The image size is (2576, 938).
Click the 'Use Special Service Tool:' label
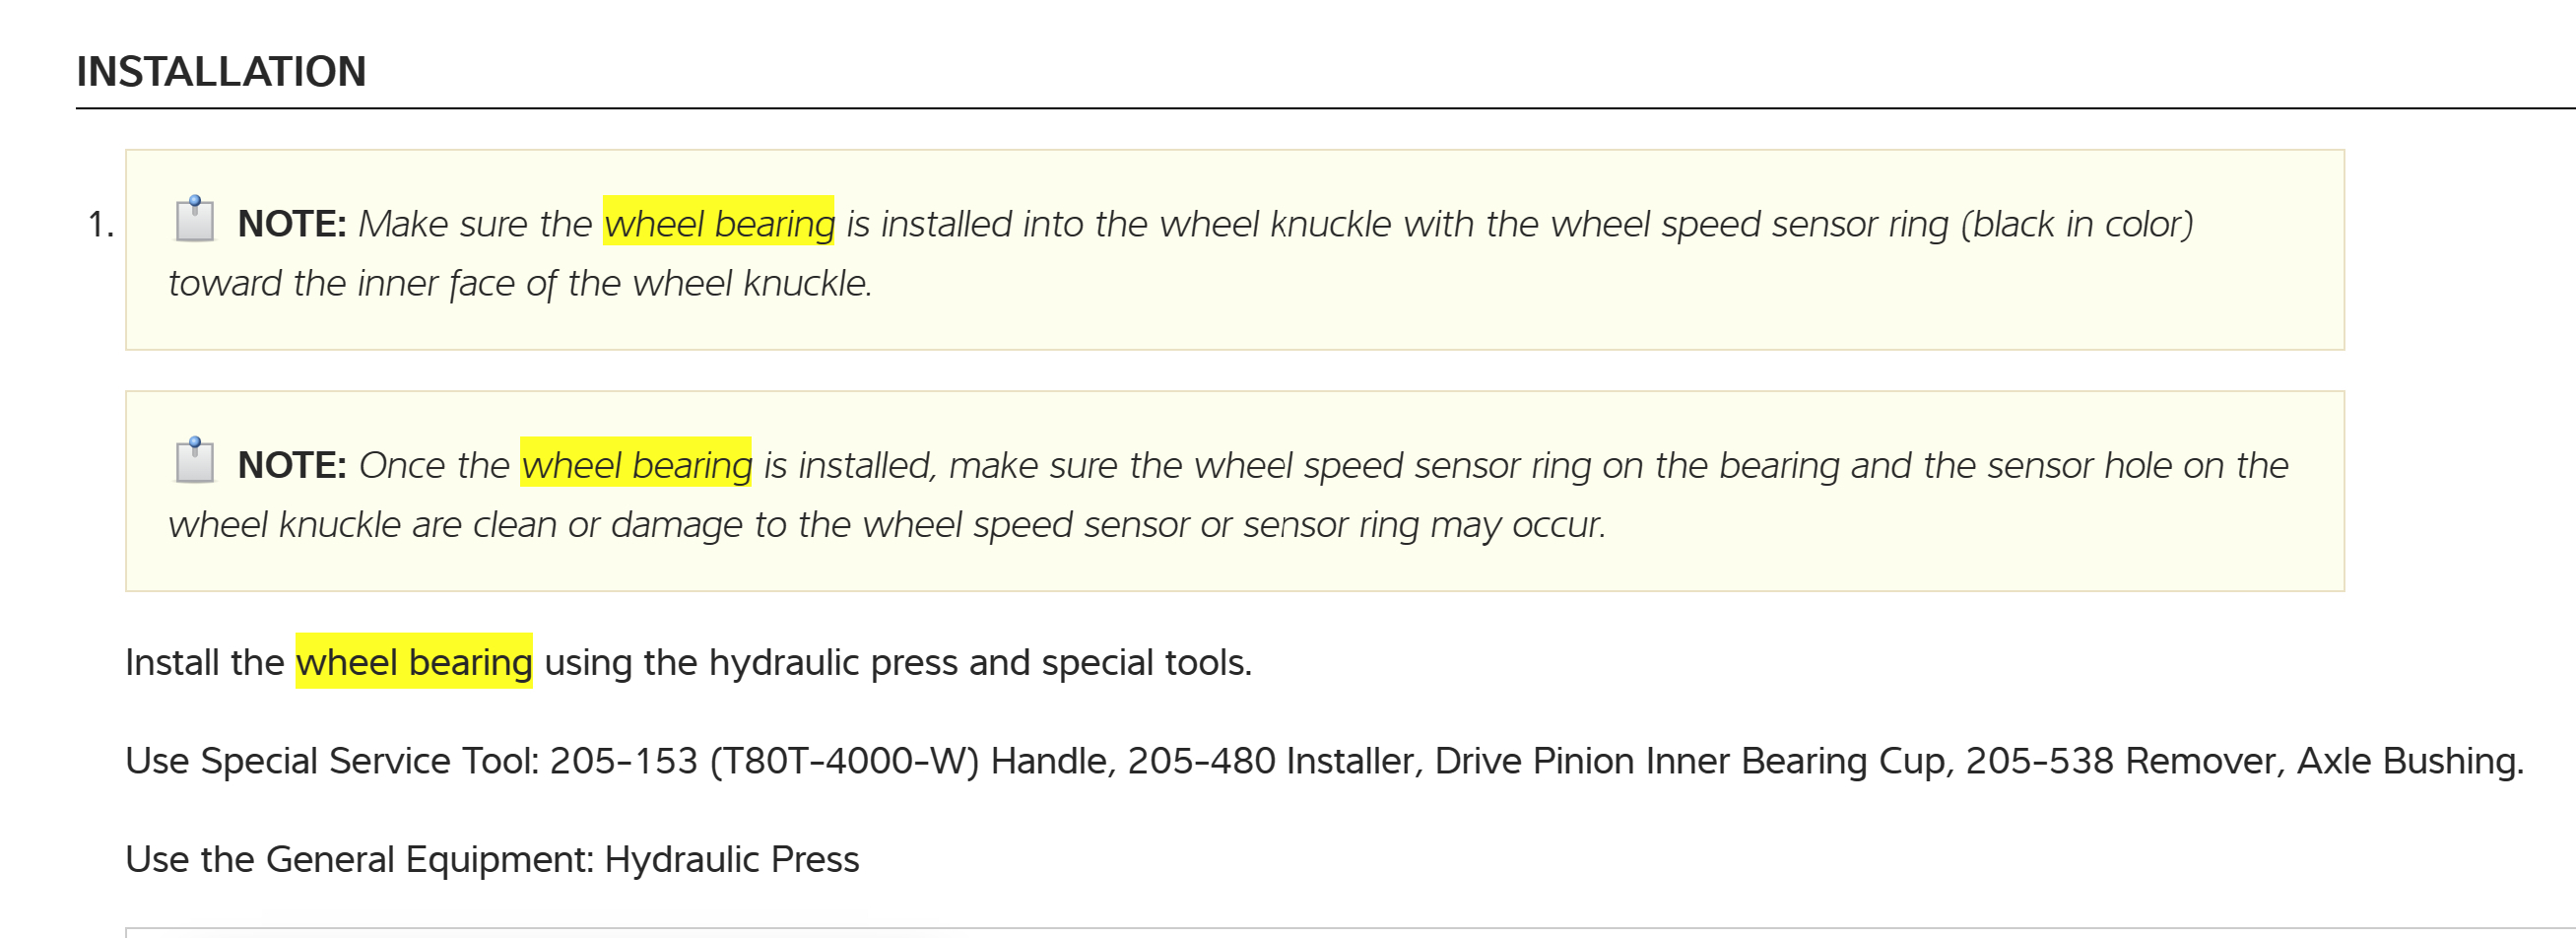[x=332, y=761]
